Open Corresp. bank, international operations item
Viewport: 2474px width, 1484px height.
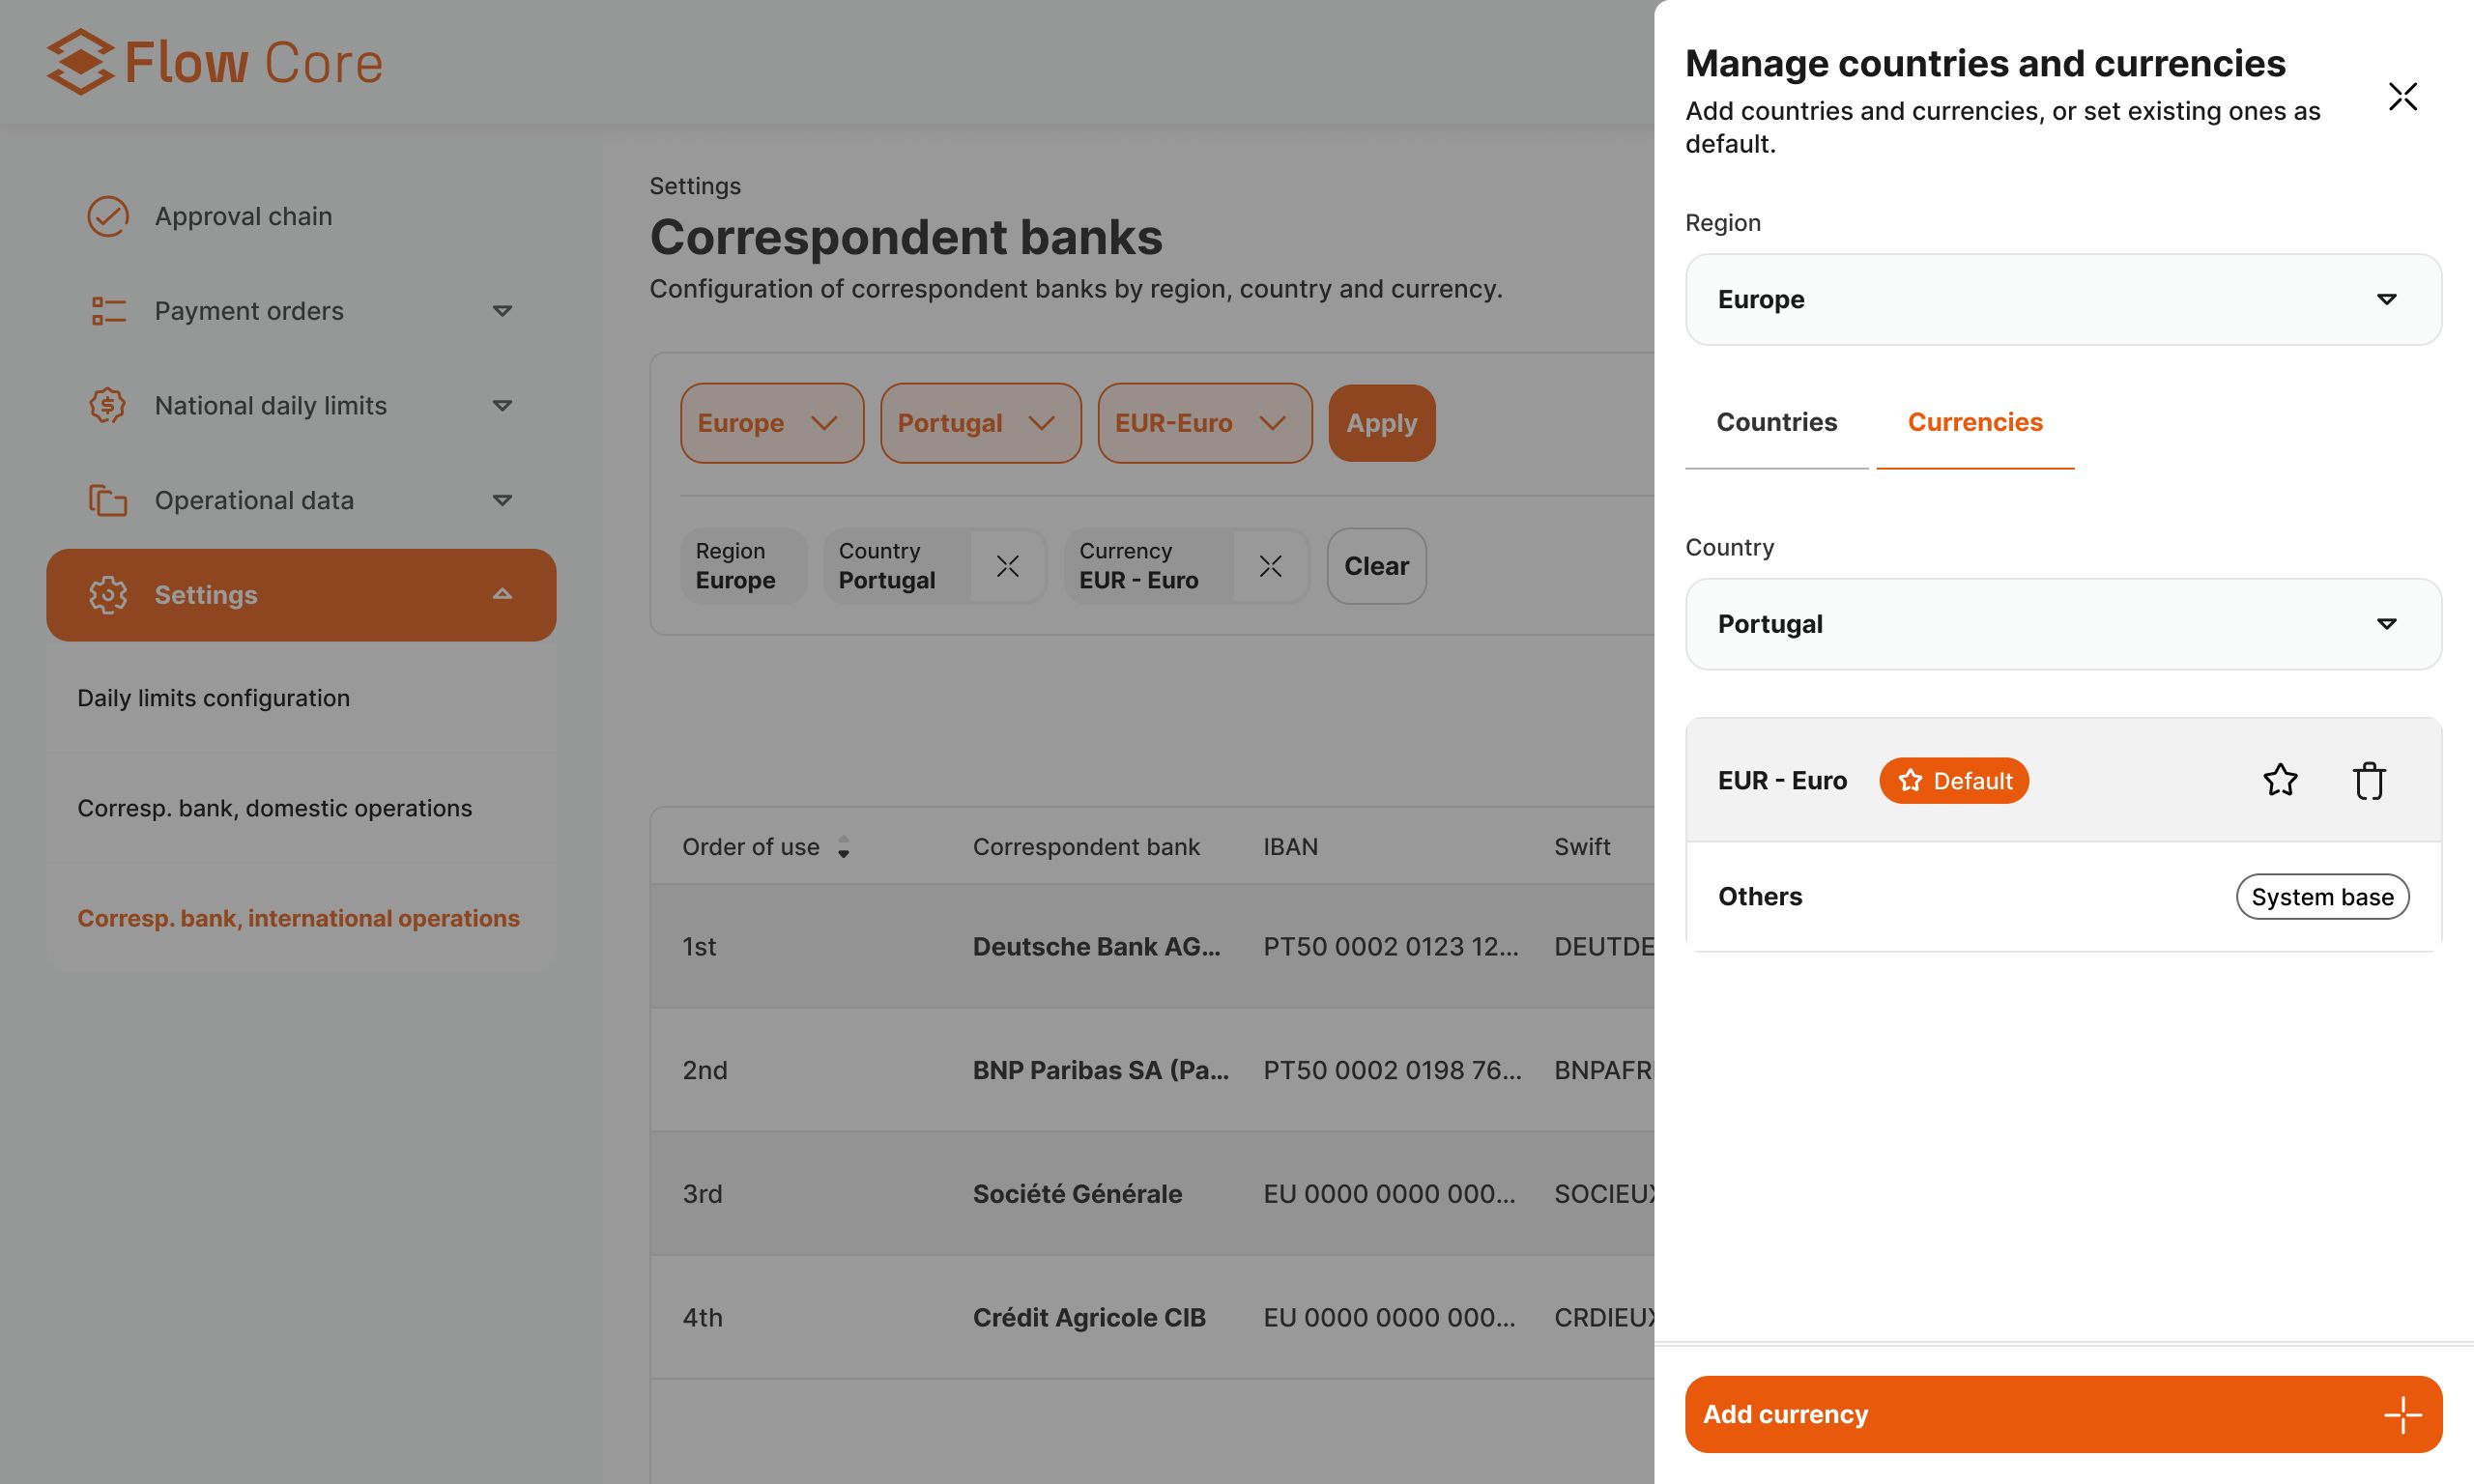[x=301, y=918]
